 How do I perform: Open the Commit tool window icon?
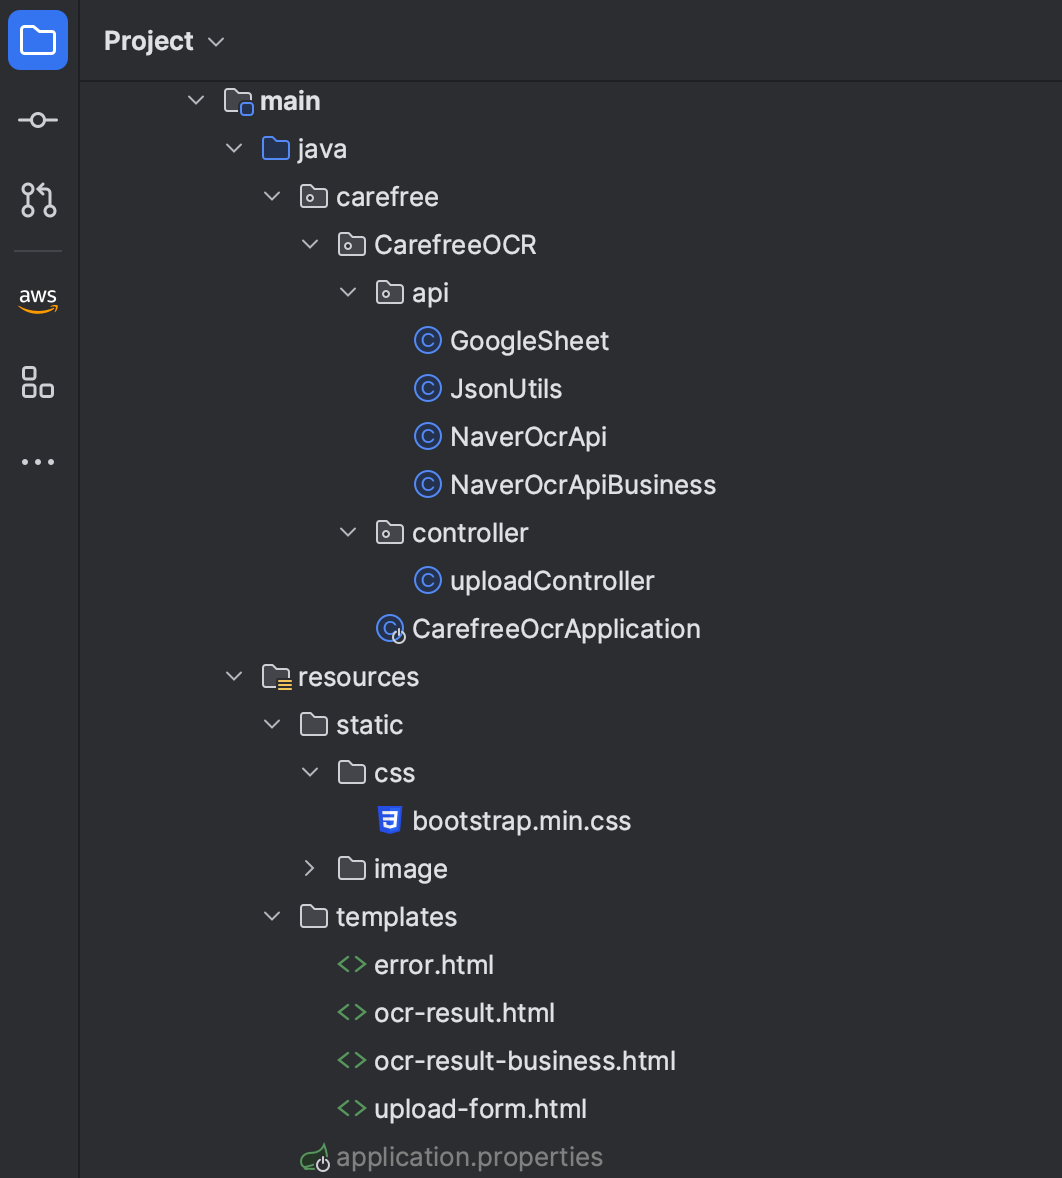pos(37,119)
